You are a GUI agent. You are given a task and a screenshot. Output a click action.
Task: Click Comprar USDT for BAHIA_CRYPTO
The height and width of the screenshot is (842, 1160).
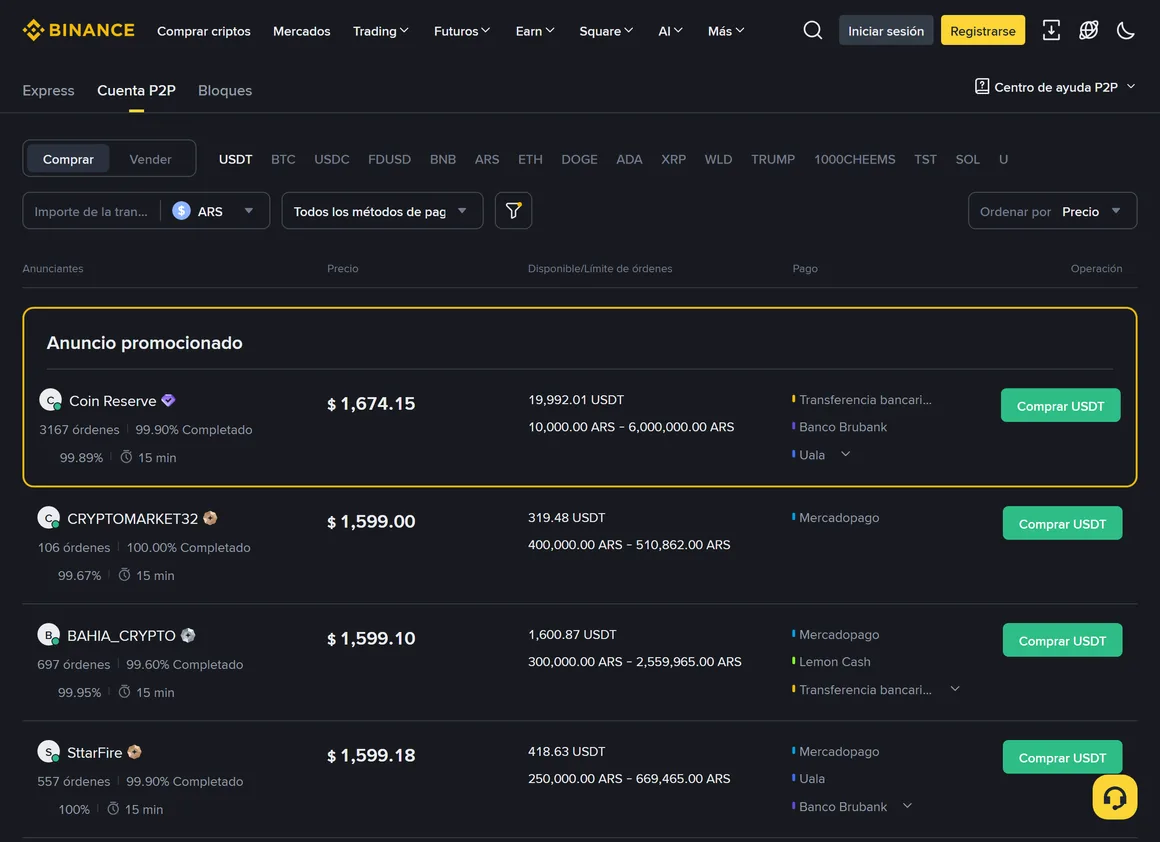pos(1062,640)
